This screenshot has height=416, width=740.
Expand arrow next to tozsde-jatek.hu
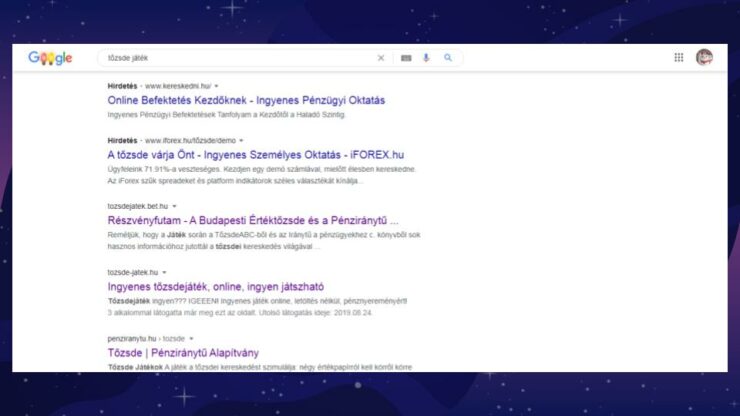[x=164, y=272]
